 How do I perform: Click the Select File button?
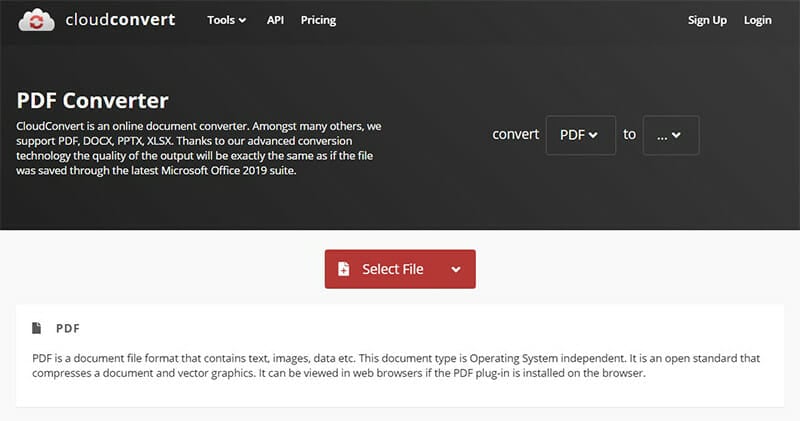point(400,269)
